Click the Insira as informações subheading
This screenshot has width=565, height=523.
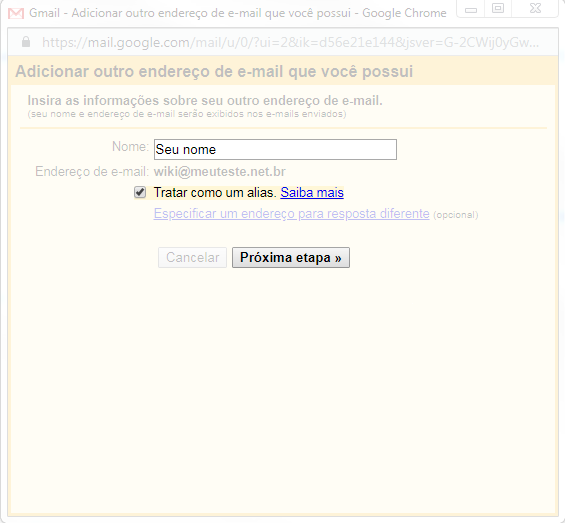pyautogui.click(x=205, y=101)
